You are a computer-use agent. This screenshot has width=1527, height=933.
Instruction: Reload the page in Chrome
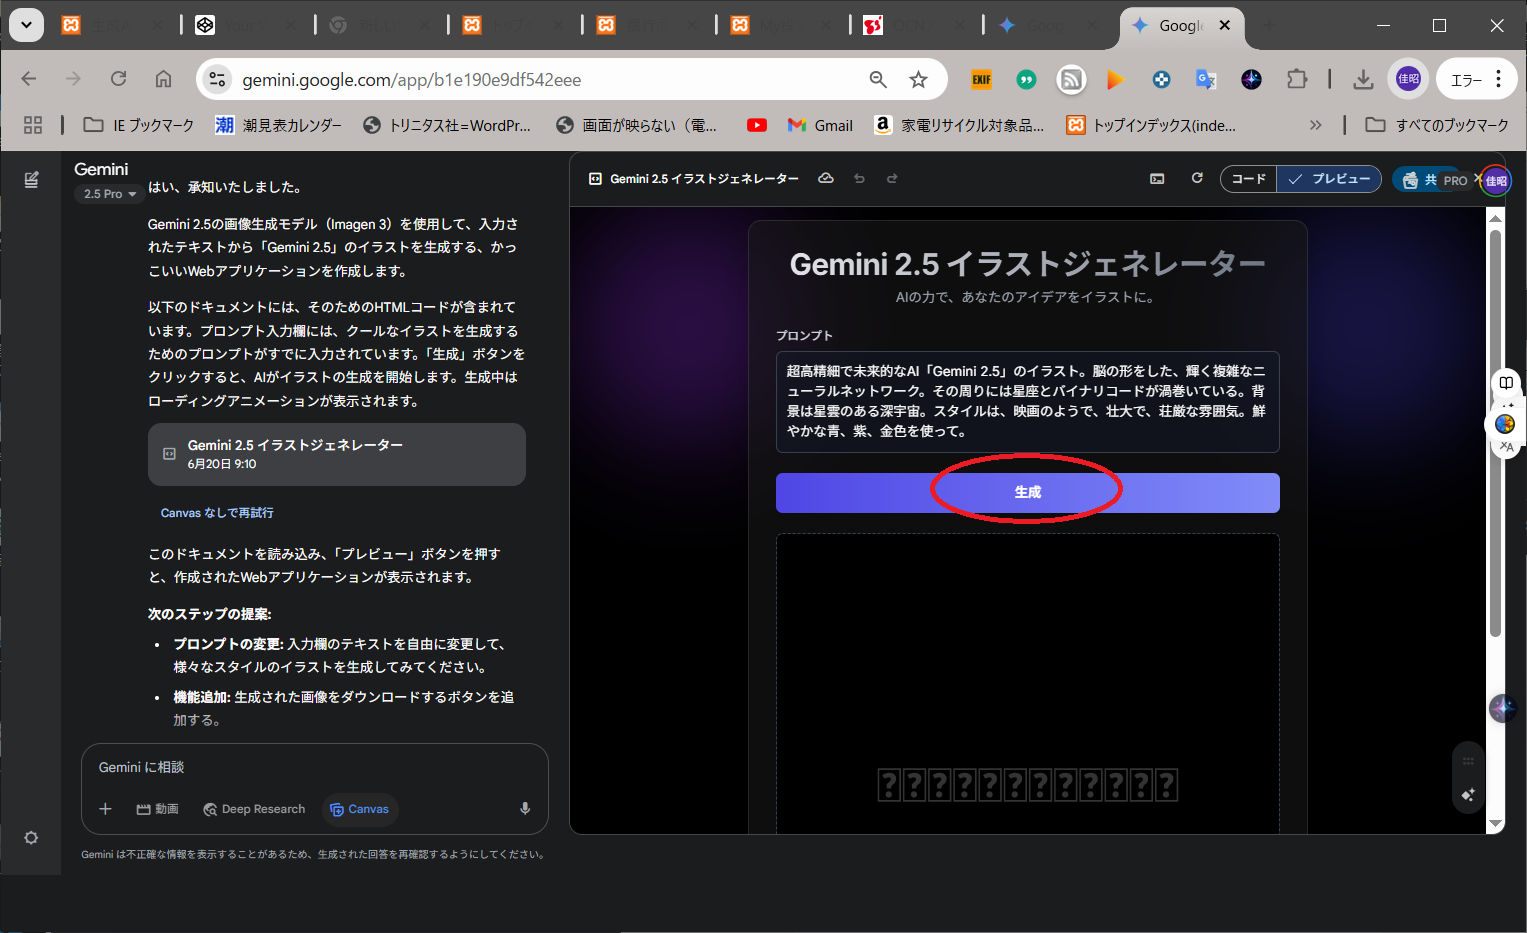point(118,79)
